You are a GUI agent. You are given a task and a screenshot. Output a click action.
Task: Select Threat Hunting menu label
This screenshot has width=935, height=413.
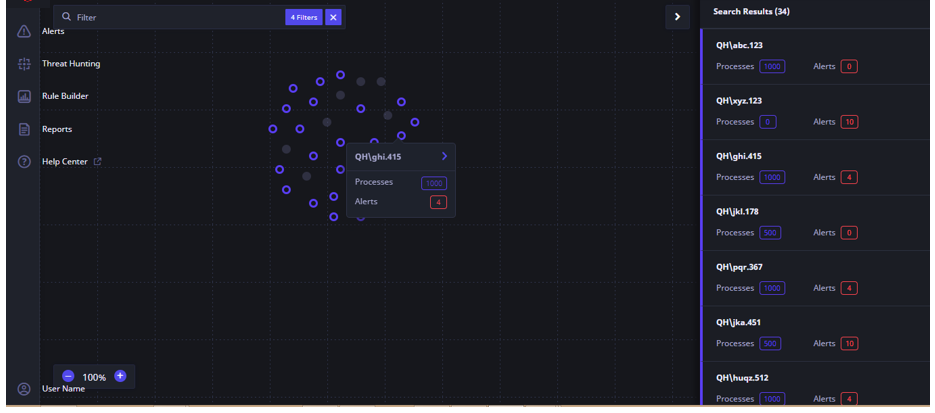[71, 64]
